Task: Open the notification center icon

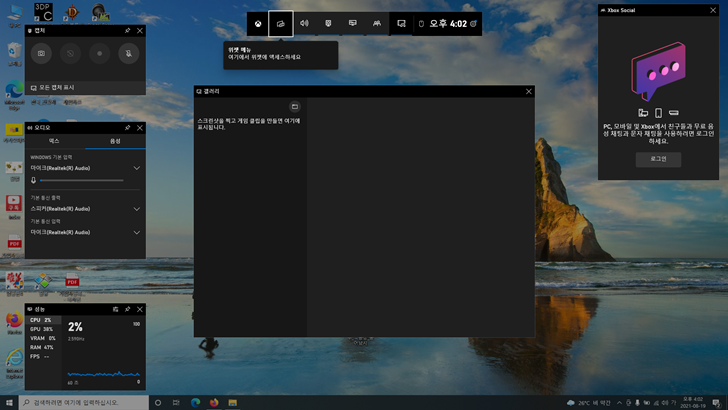Action: (716, 403)
